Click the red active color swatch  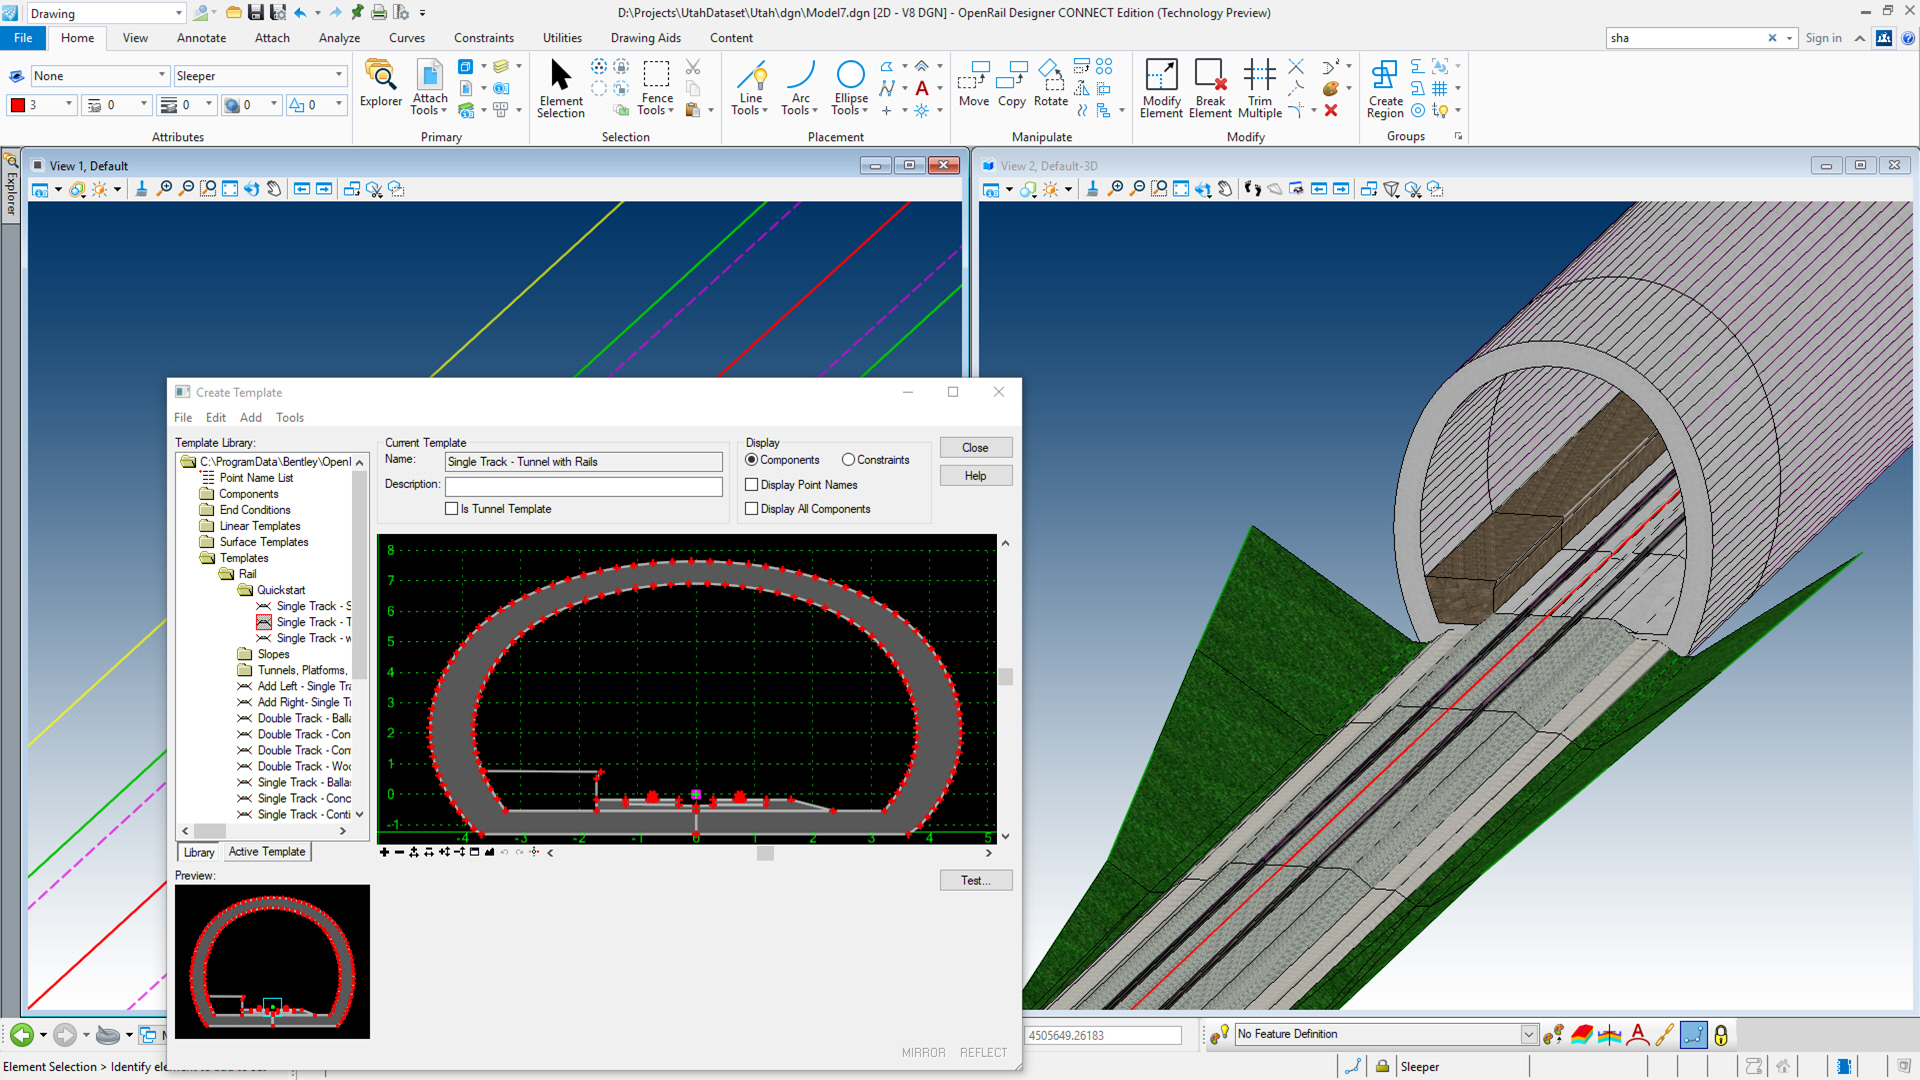click(x=17, y=105)
